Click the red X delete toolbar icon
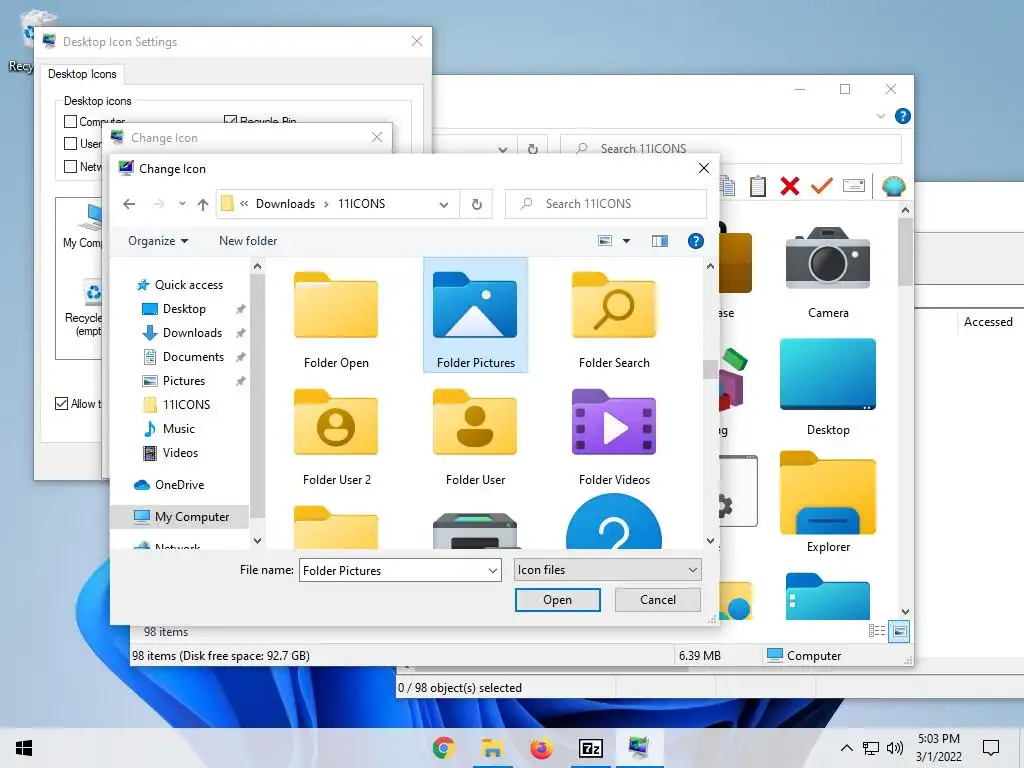This screenshot has height=768, width=1024. pos(790,186)
